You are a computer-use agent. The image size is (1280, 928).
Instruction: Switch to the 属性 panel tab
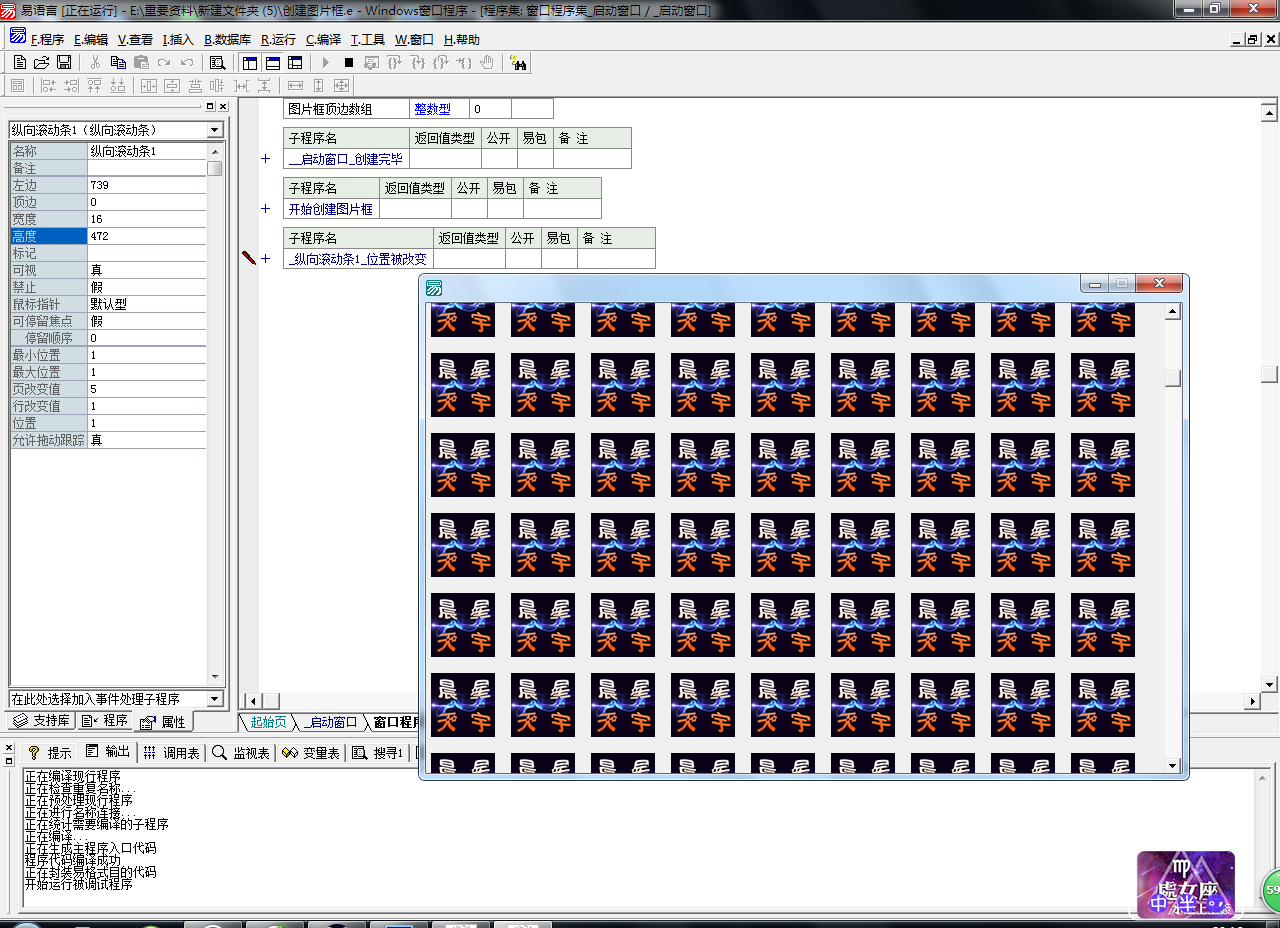[163, 721]
